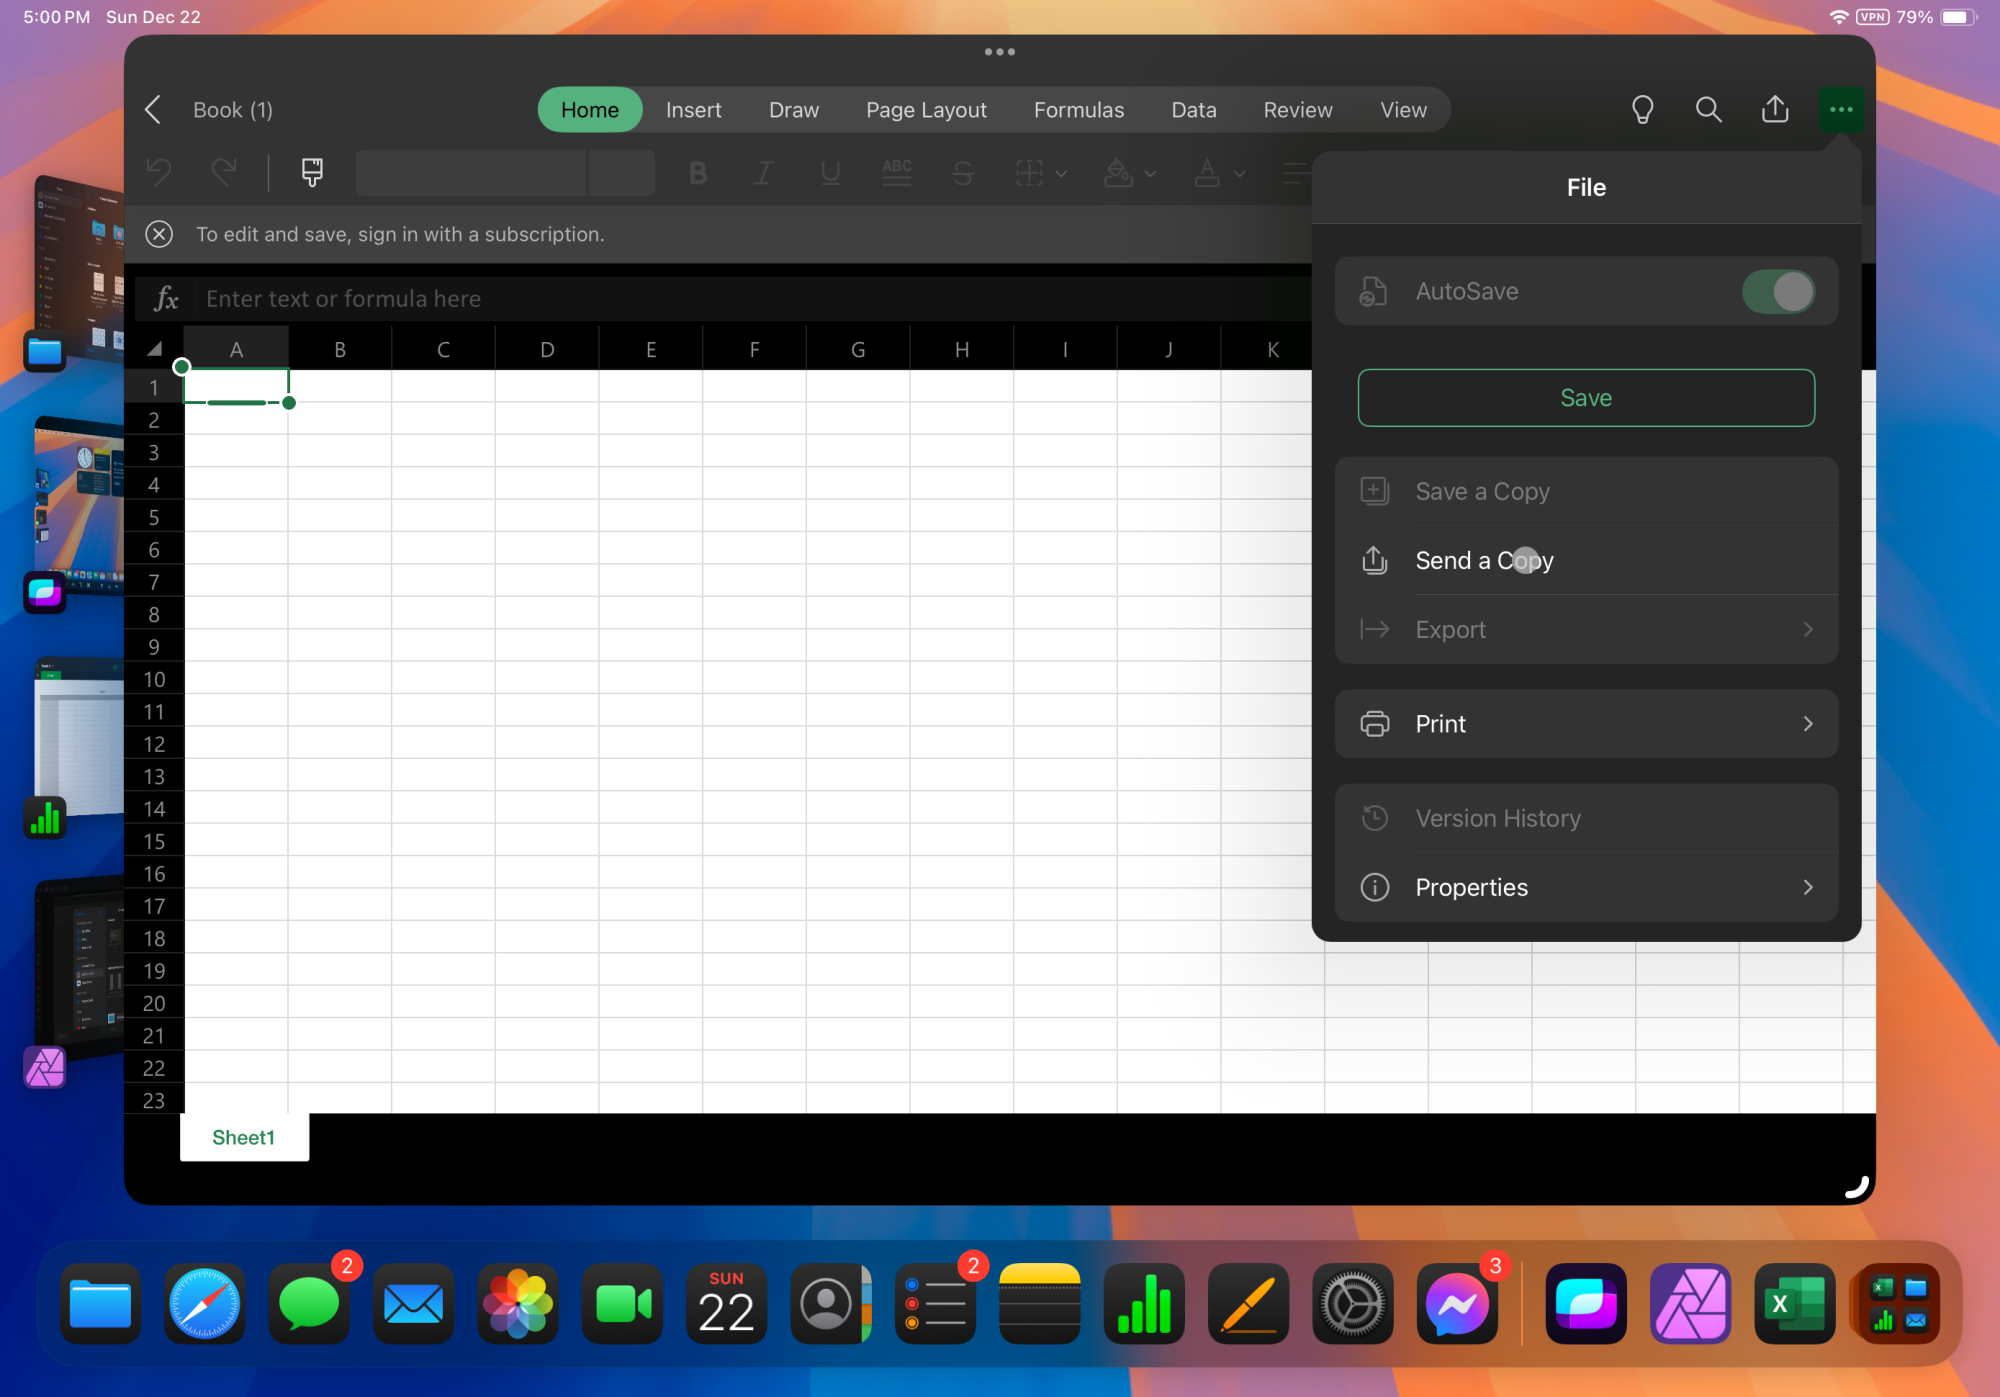
Task: Open the Properties submenu
Action: 1586,888
